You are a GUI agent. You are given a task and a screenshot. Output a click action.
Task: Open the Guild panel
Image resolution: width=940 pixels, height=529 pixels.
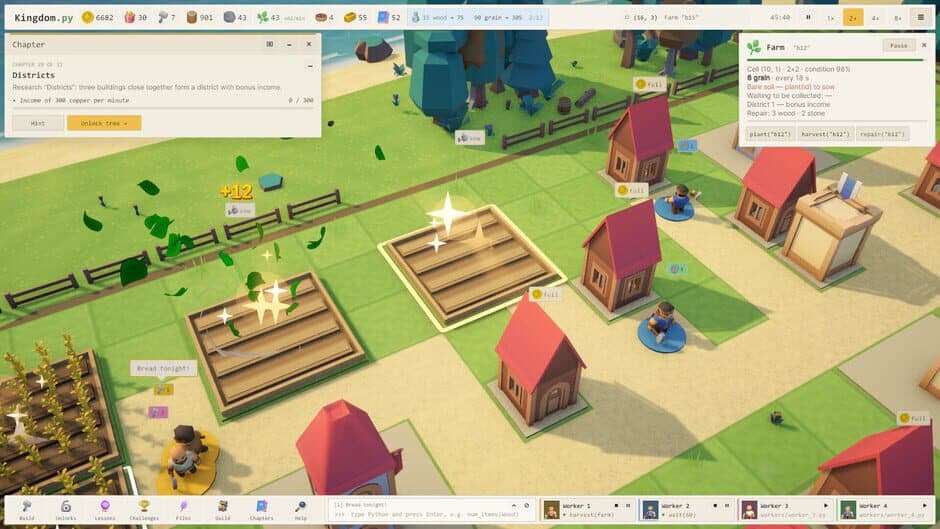coord(222,509)
